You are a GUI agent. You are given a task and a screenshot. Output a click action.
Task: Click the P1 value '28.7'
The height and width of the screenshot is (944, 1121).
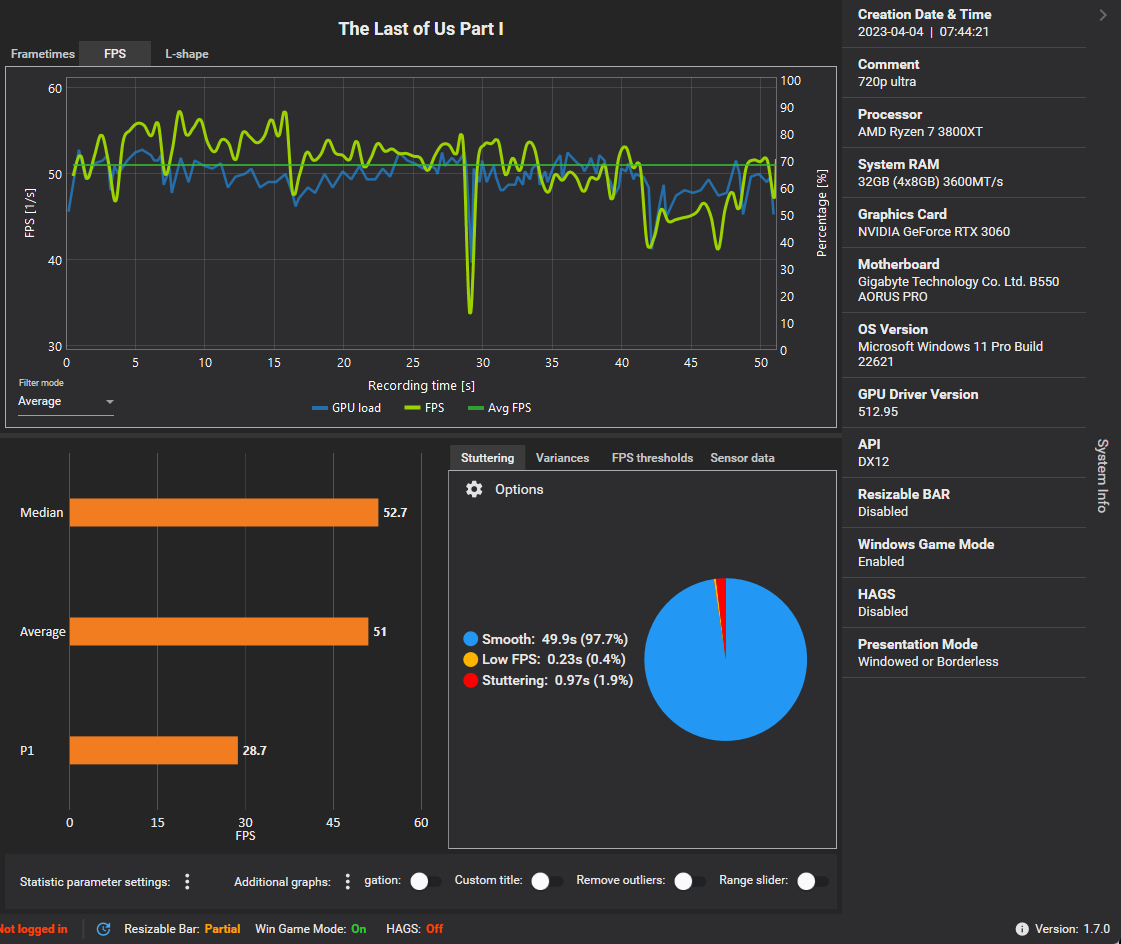tap(255, 750)
